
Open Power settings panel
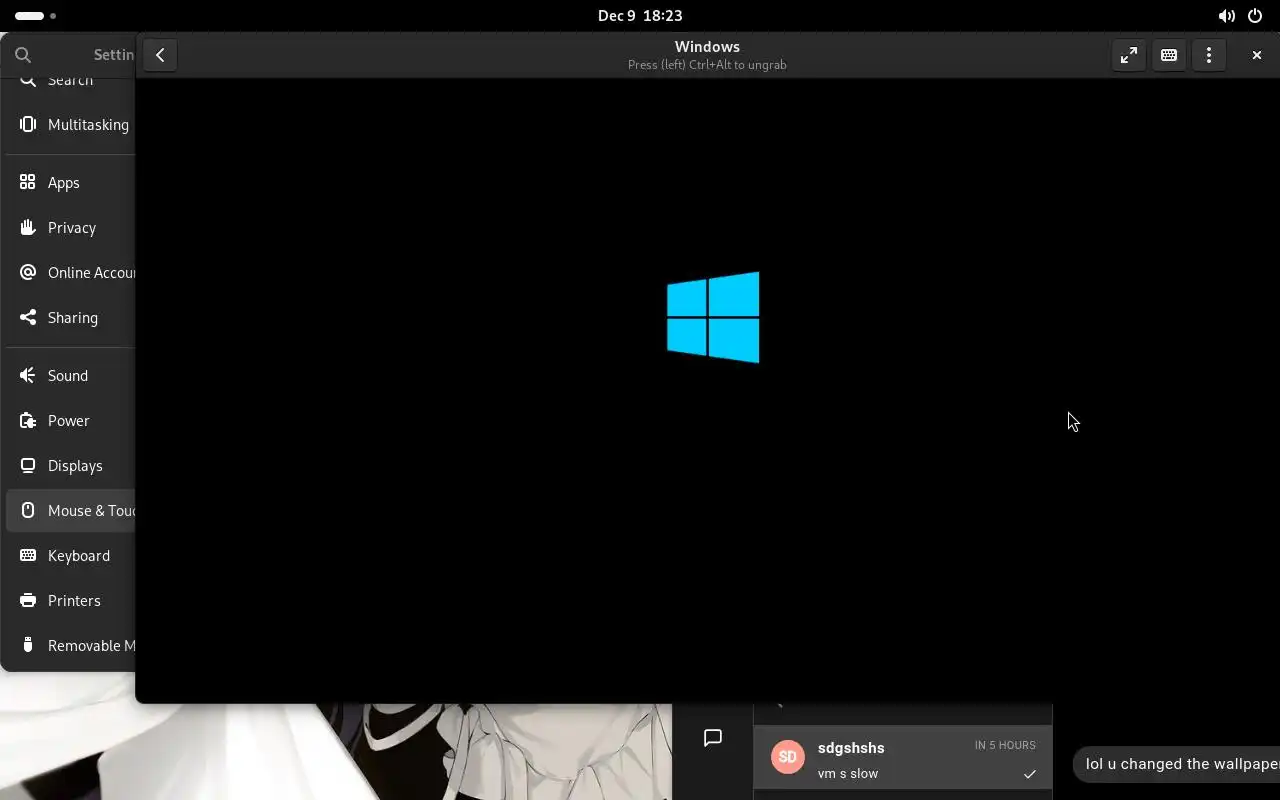click(x=70, y=421)
